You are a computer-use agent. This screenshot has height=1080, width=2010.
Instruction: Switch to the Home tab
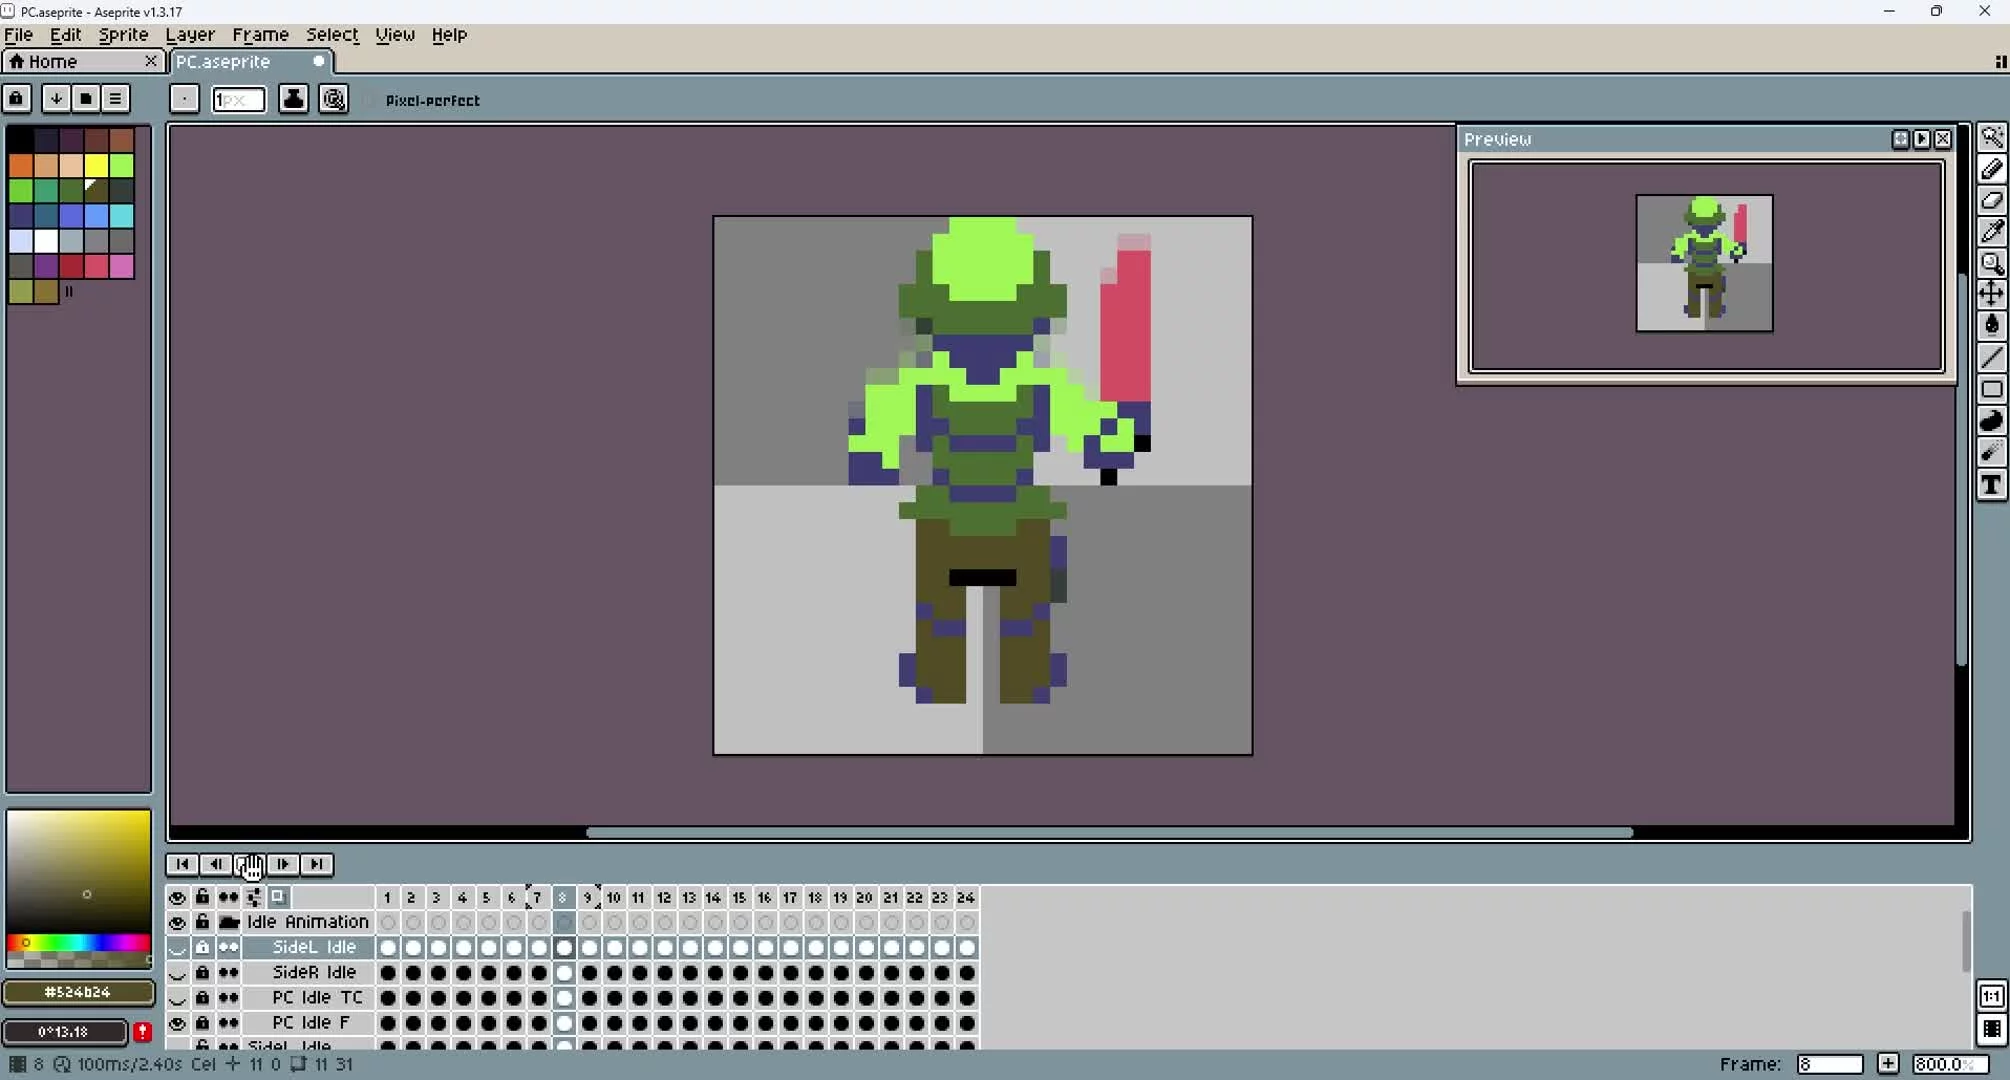[52, 61]
